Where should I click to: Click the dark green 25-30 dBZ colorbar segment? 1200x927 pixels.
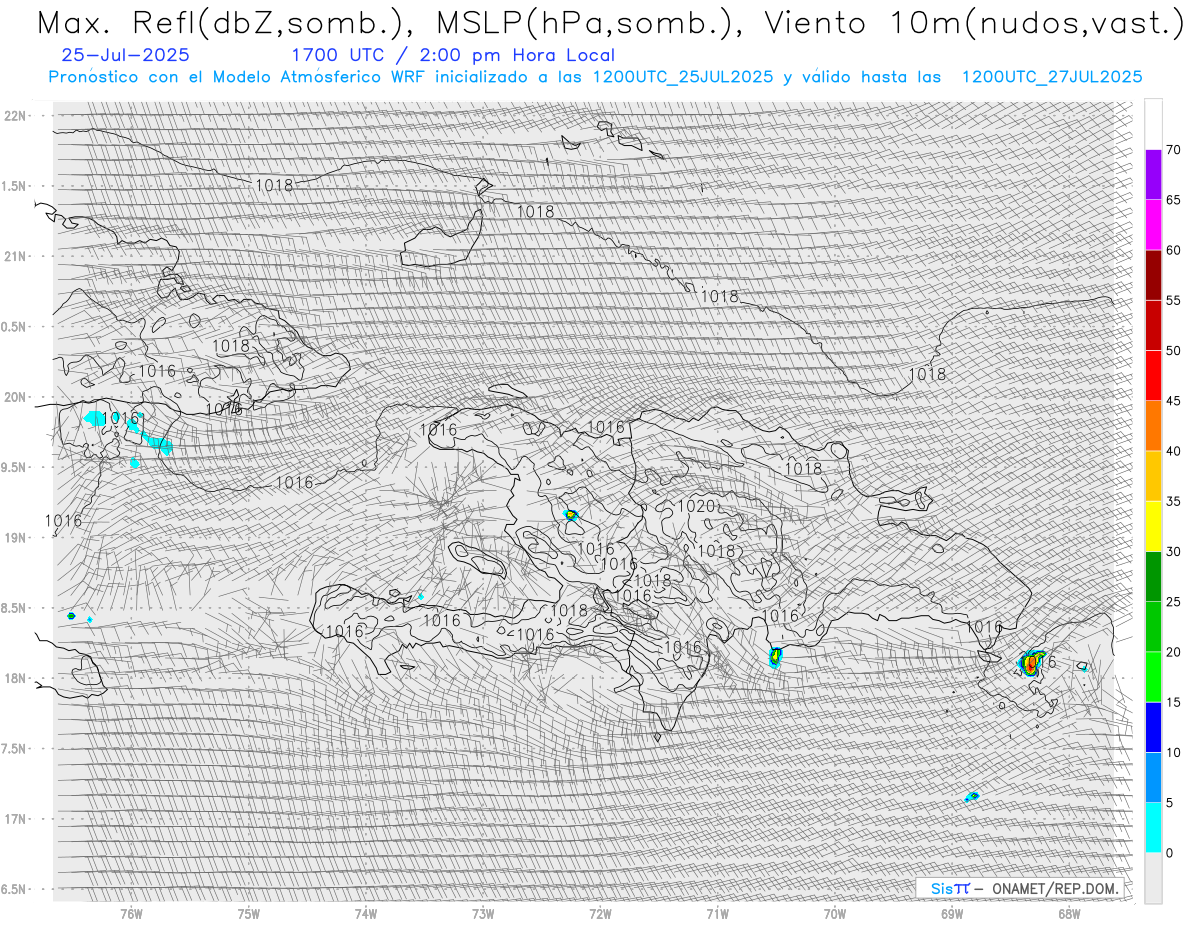click(1153, 576)
